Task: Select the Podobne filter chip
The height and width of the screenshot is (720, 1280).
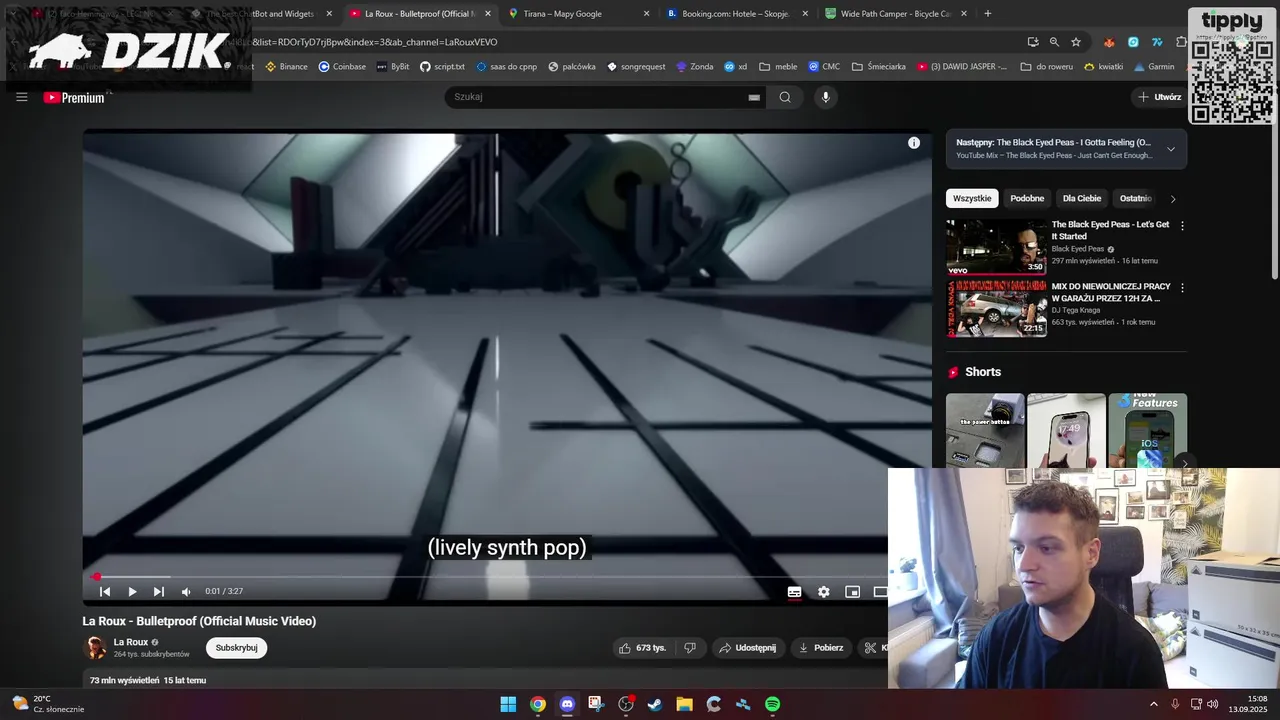Action: 1027,198
